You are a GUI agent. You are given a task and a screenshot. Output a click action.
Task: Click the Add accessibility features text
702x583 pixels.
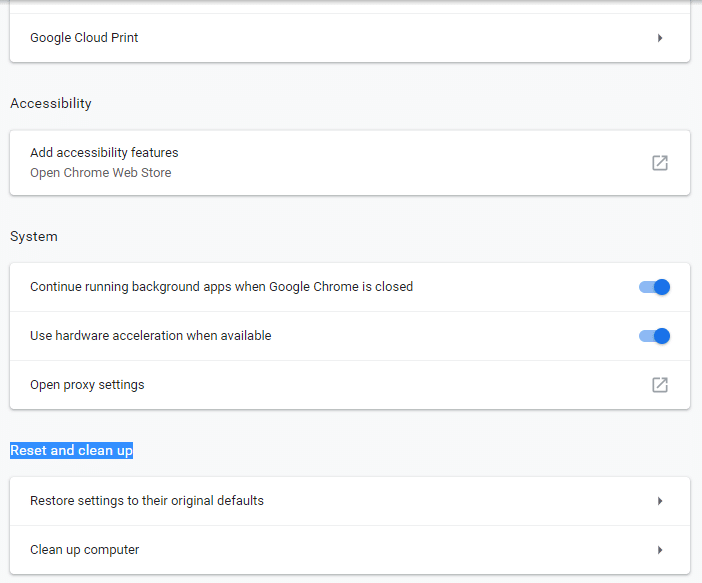104,153
